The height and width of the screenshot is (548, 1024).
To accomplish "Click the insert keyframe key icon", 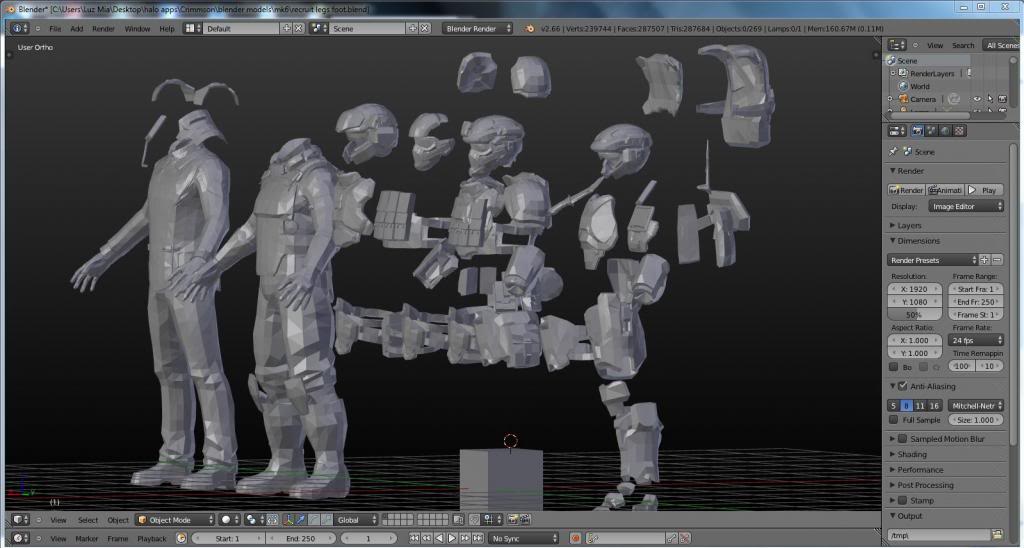I will 672,539.
